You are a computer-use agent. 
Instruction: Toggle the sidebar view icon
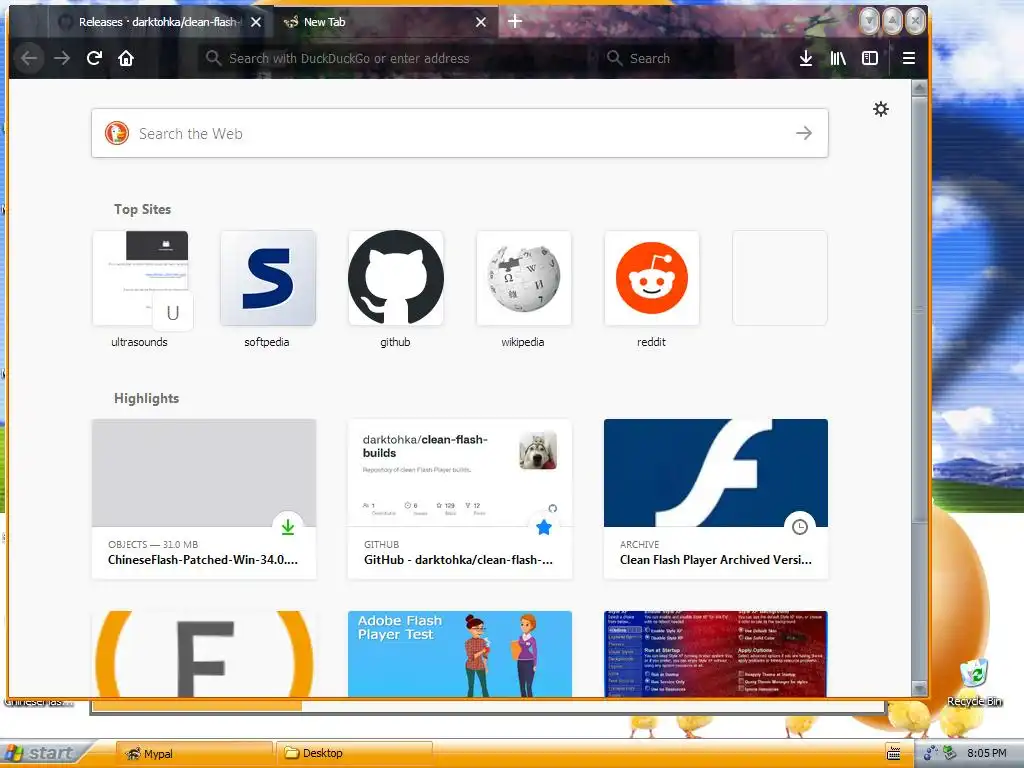[x=870, y=58]
